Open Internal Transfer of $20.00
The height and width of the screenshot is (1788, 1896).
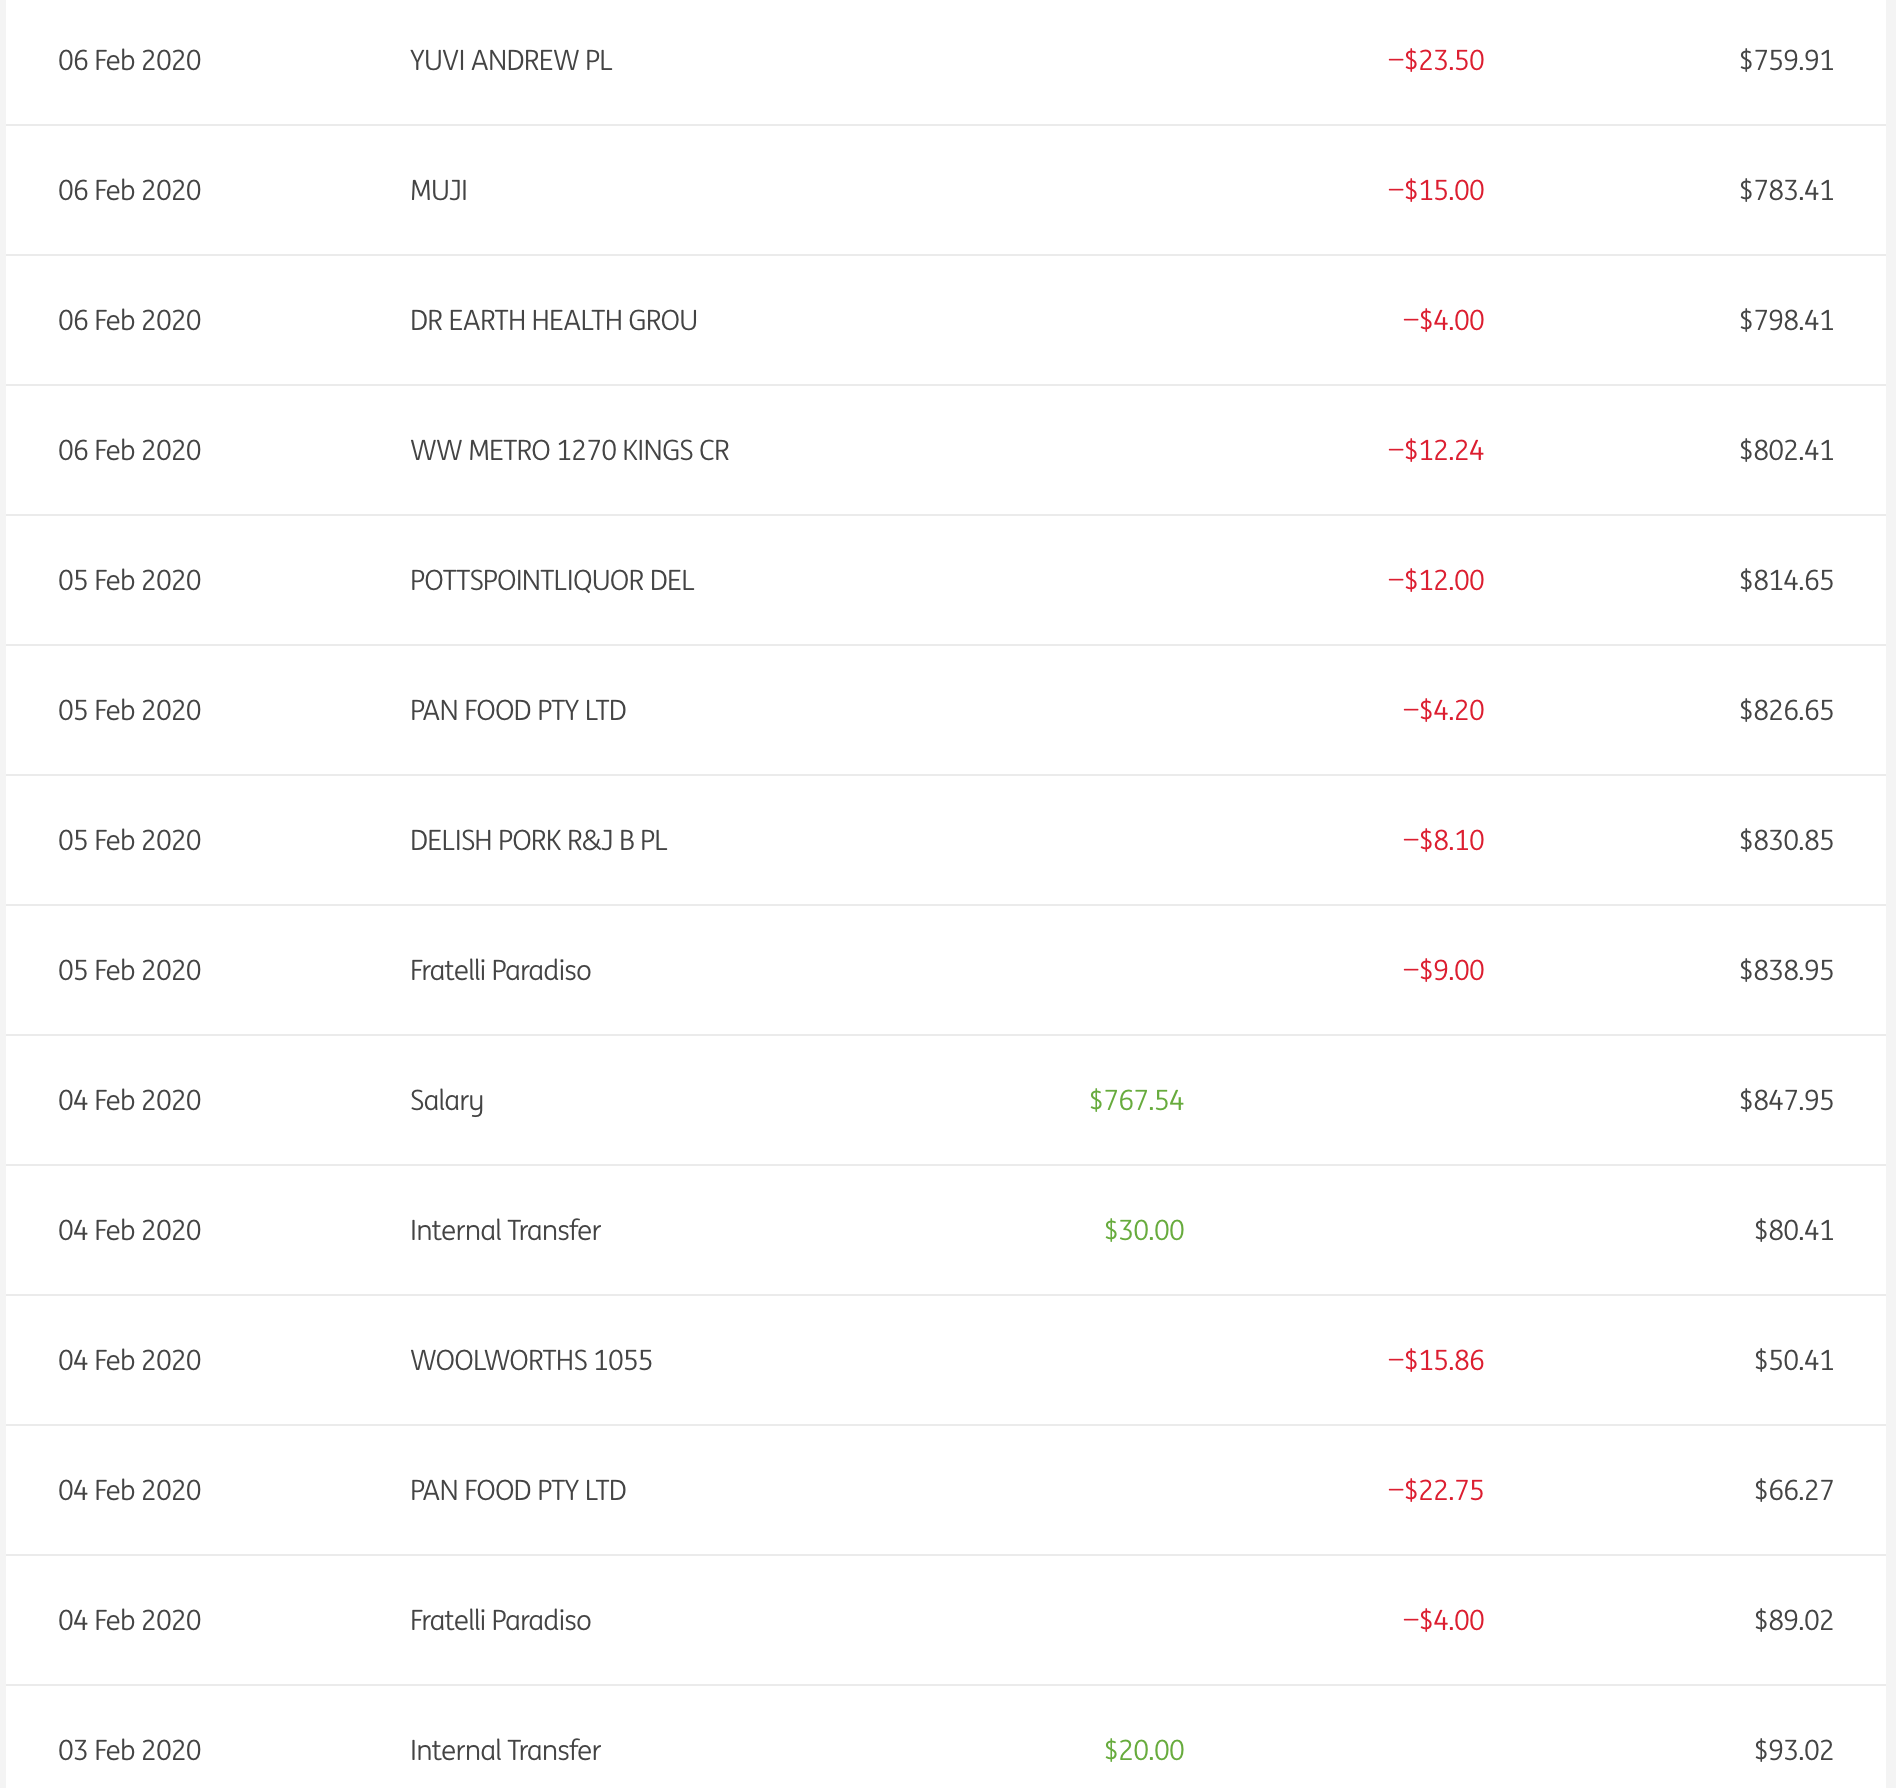pyautogui.click(x=505, y=1751)
